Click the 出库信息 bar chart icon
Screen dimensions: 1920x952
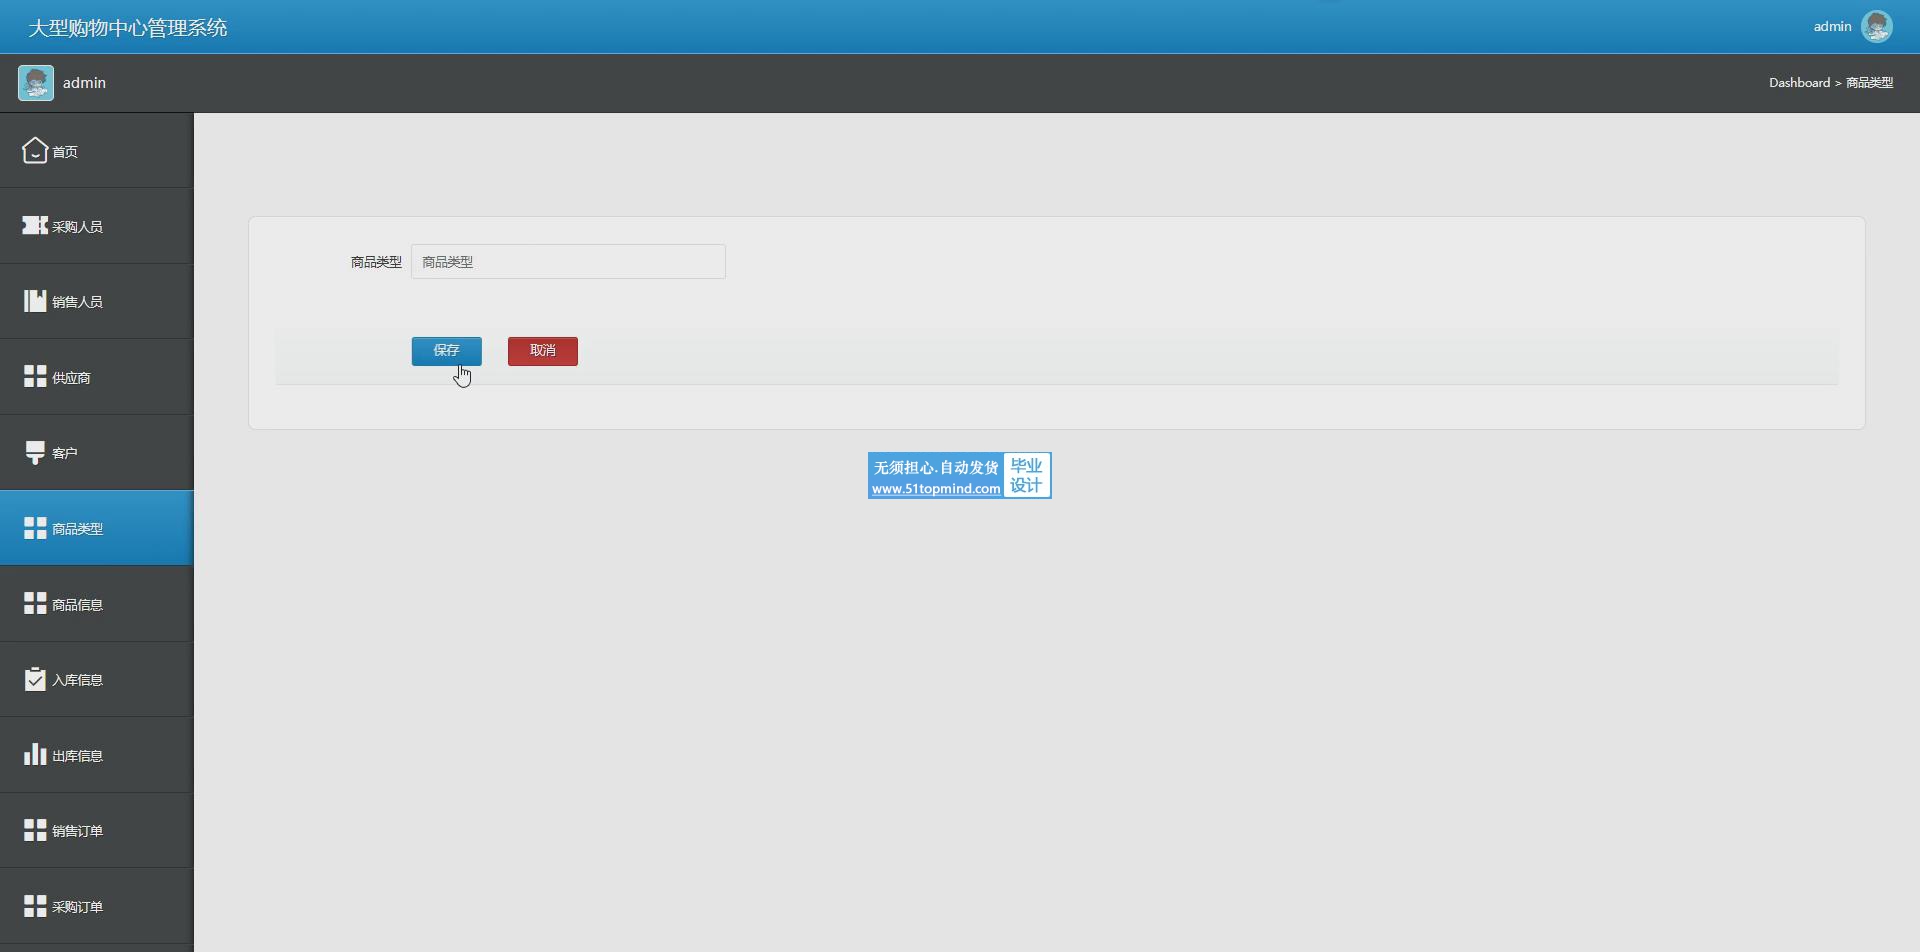pyautogui.click(x=35, y=755)
